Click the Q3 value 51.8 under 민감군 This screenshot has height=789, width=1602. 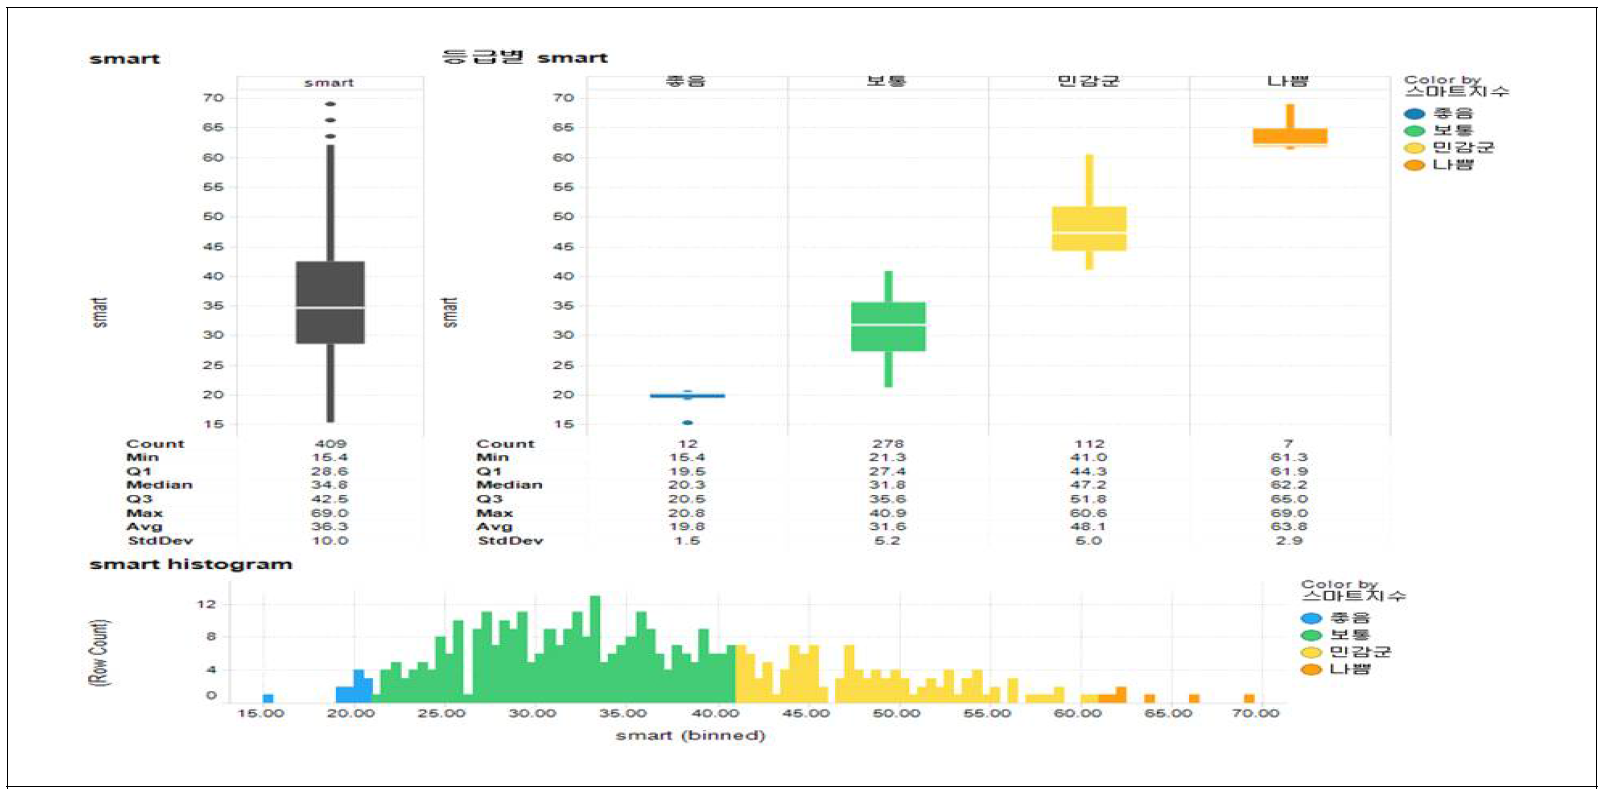(1089, 499)
